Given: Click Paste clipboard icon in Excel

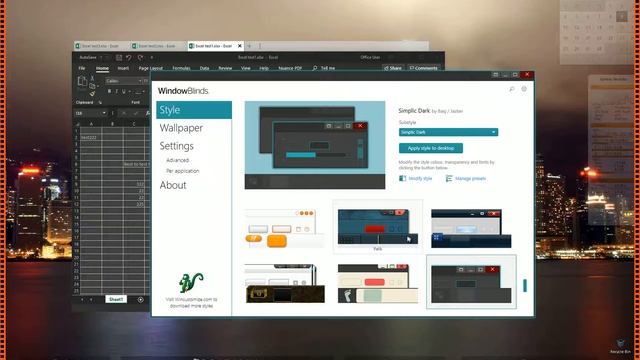Looking at the screenshot, I should click(82, 82).
